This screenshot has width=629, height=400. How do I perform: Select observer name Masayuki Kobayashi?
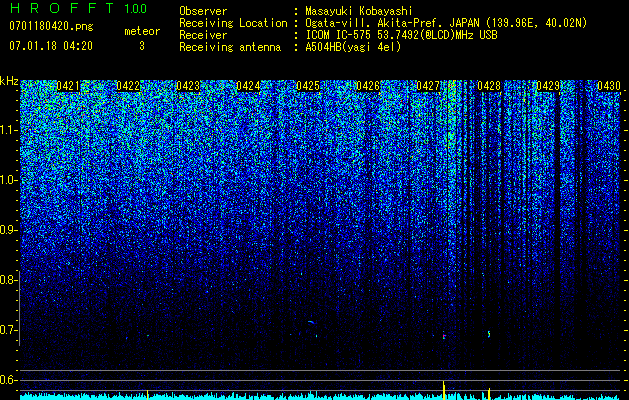coord(359,11)
